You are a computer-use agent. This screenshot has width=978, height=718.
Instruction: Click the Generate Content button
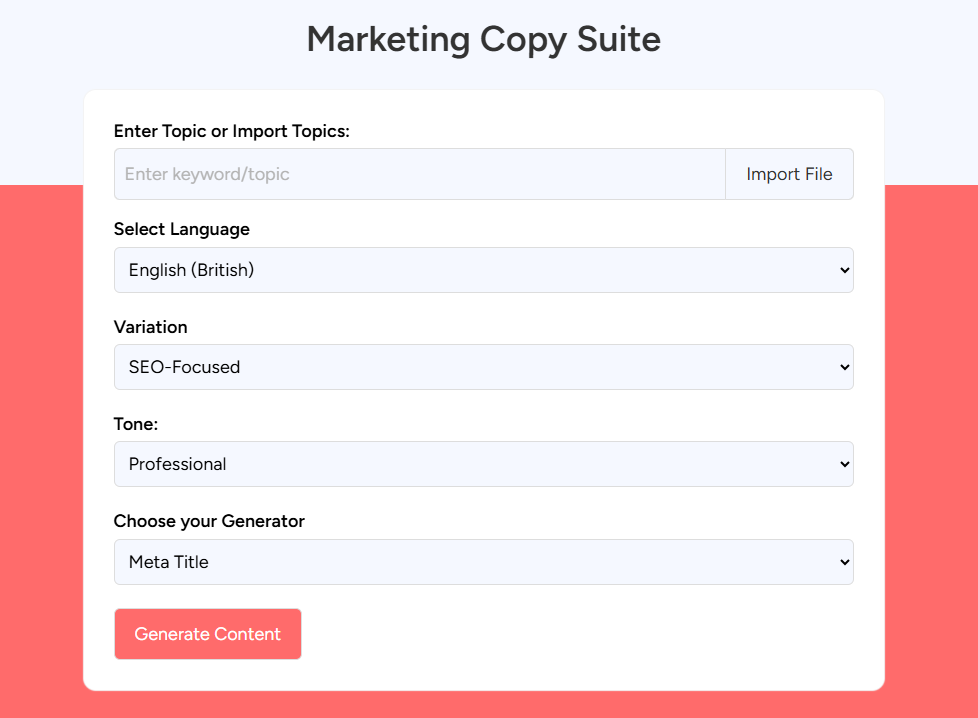point(207,634)
